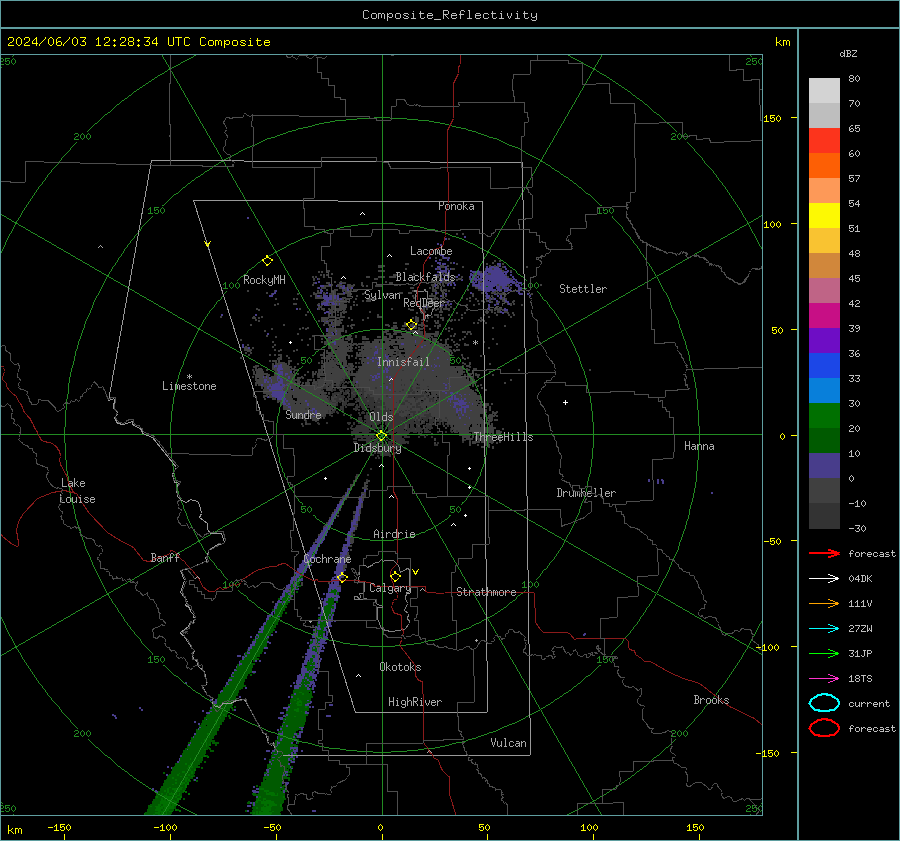Screen dimensions: 900x841
Task: Click the orange 111V arrow icon
Action: click(x=824, y=603)
